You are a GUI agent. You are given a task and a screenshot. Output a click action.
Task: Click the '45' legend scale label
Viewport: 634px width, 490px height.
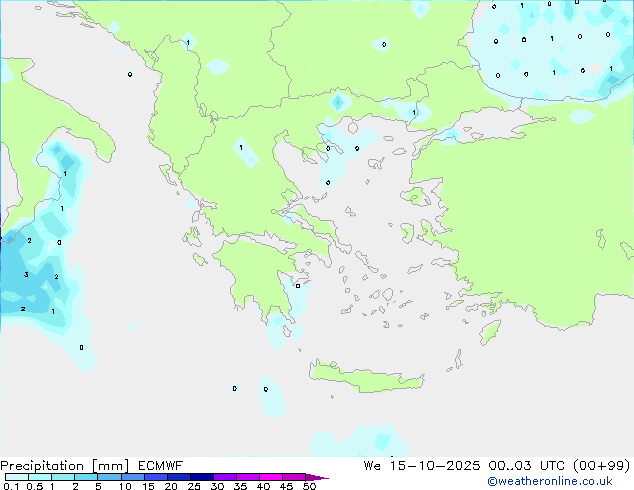286,486
